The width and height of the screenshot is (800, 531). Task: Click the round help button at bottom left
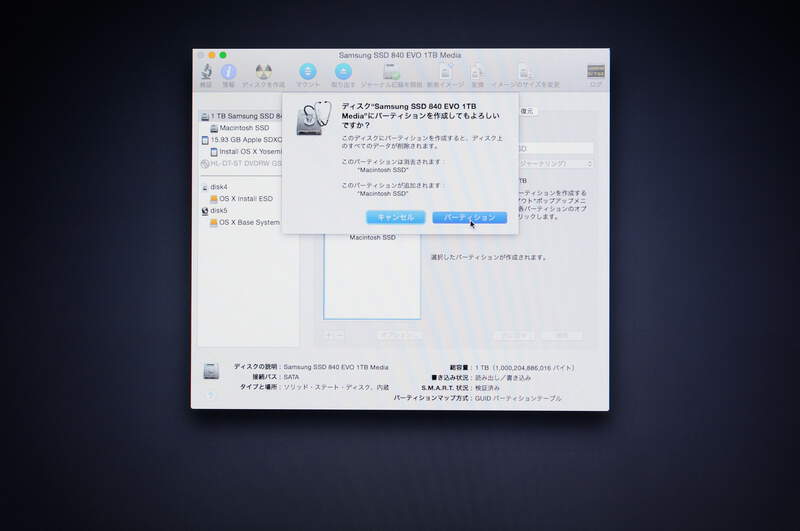pos(211,395)
